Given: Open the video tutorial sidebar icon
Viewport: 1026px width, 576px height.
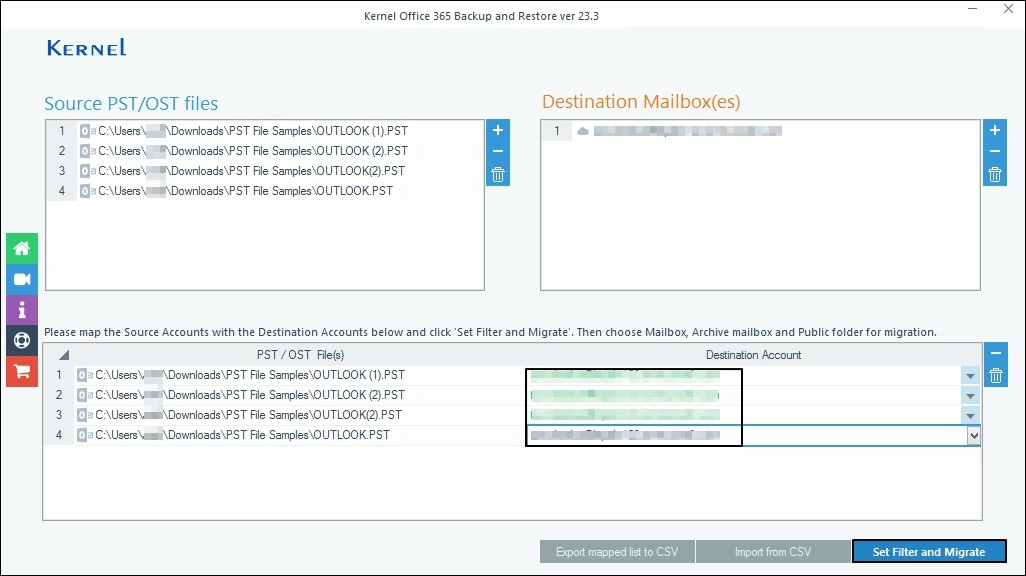Looking at the screenshot, I should coord(22,279).
